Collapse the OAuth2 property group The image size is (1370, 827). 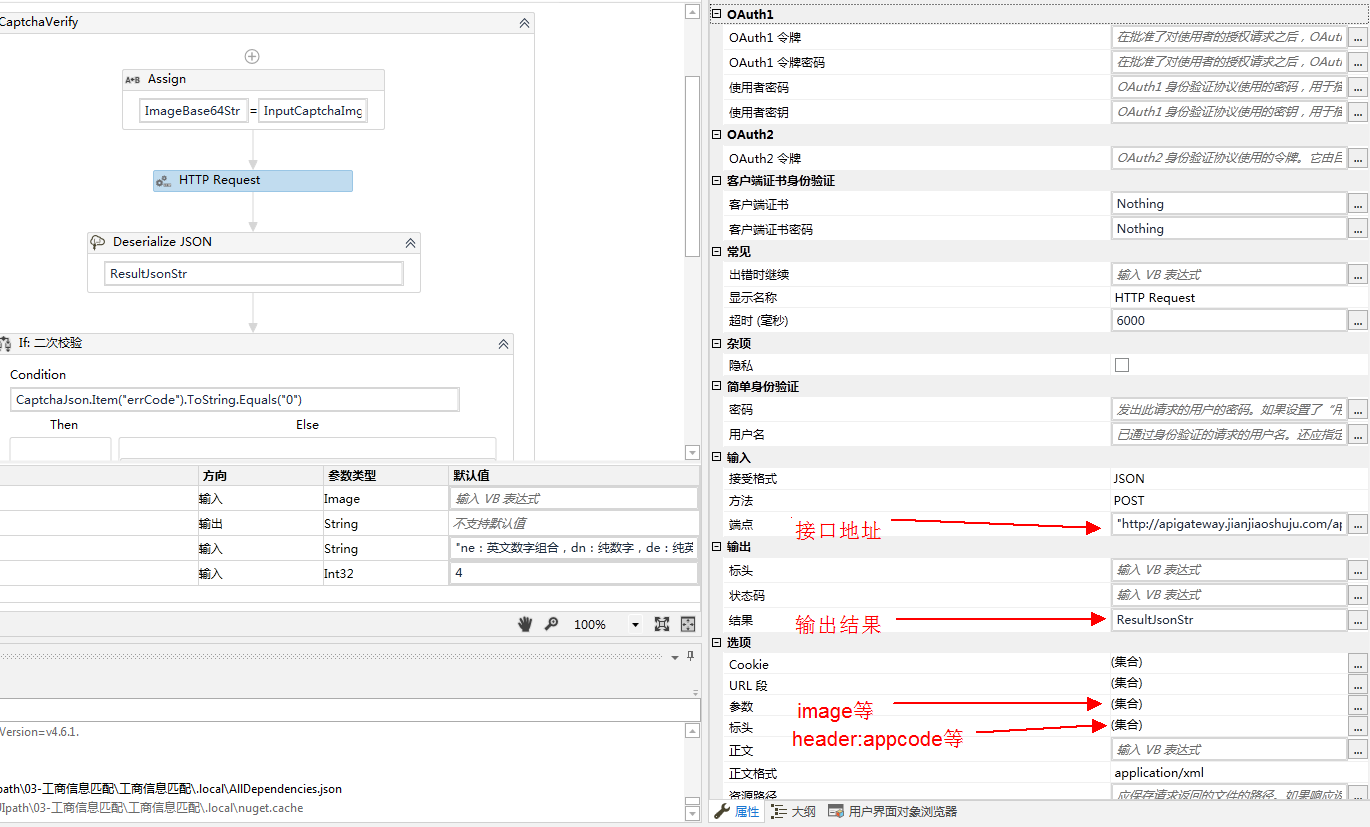[716, 135]
